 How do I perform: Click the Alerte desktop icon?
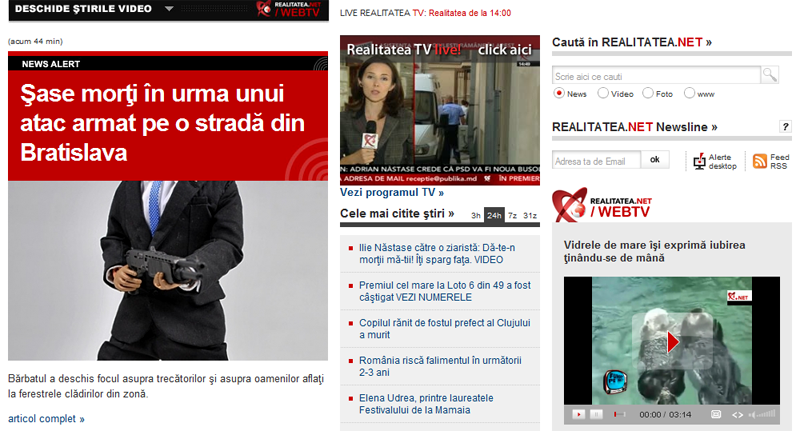(x=699, y=162)
